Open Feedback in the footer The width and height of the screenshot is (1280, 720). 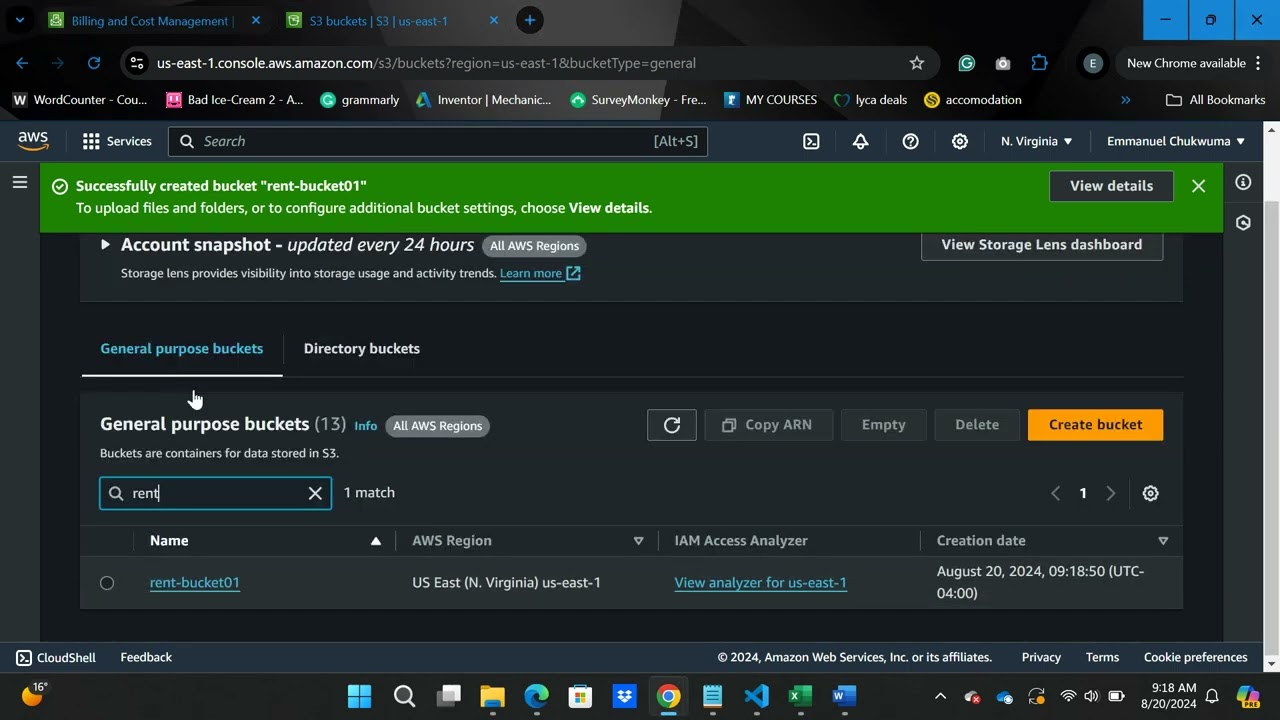[x=146, y=658]
